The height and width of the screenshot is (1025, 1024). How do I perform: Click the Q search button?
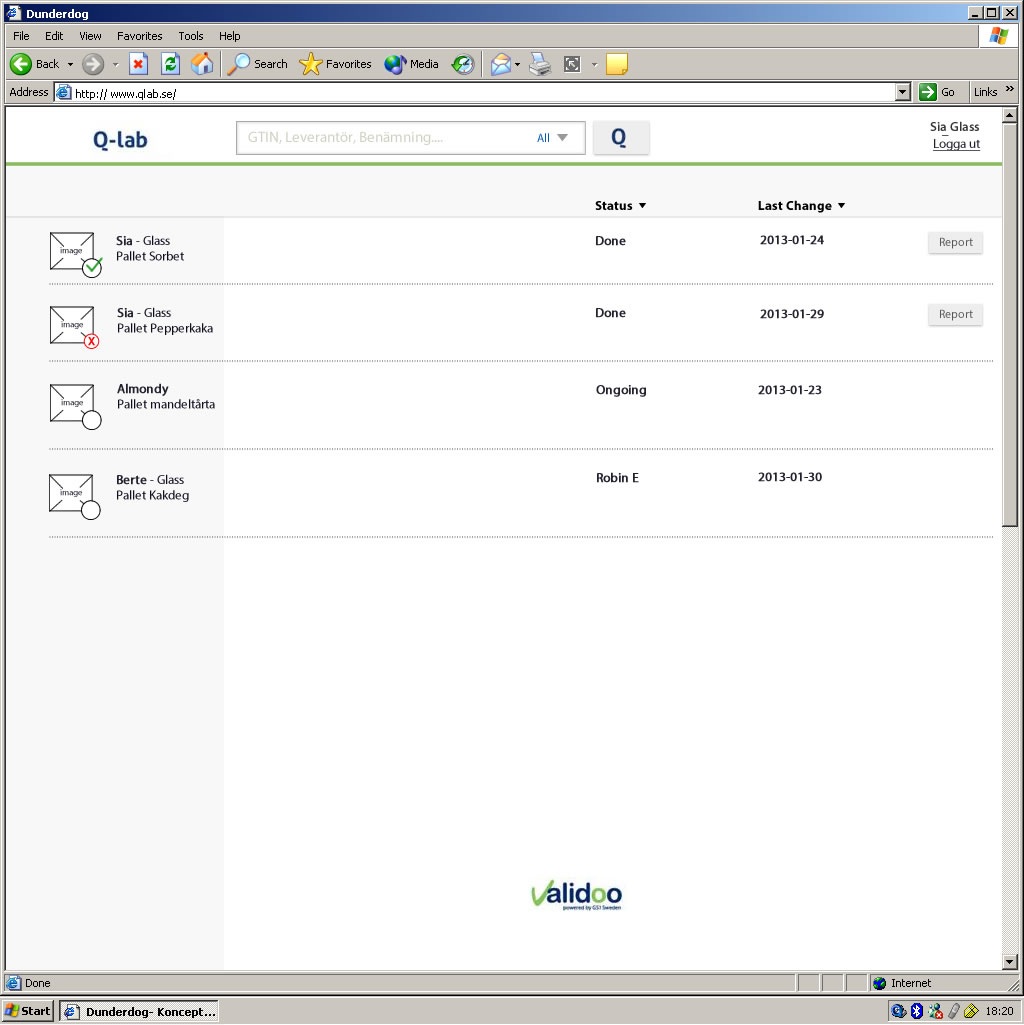click(620, 138)
